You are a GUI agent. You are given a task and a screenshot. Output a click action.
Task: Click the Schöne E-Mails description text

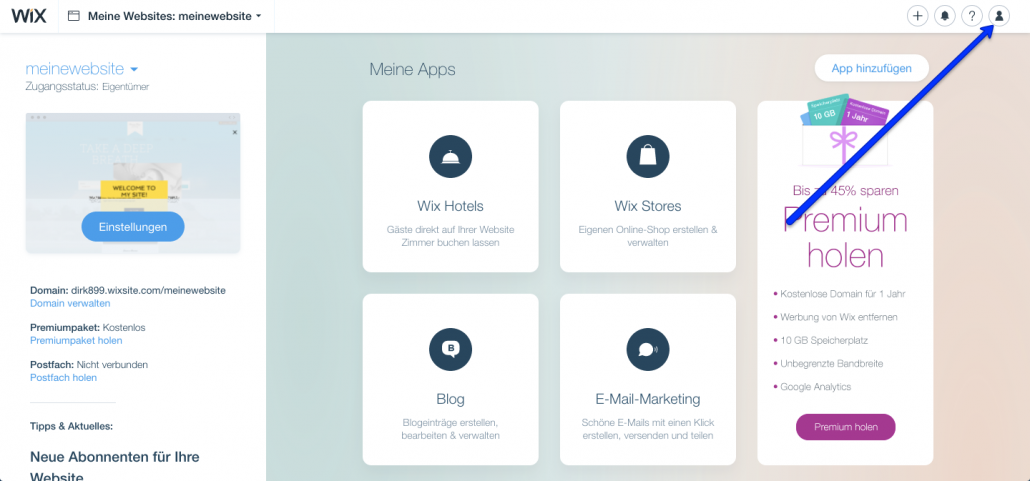pyautogui.click(x=648, y=429)
